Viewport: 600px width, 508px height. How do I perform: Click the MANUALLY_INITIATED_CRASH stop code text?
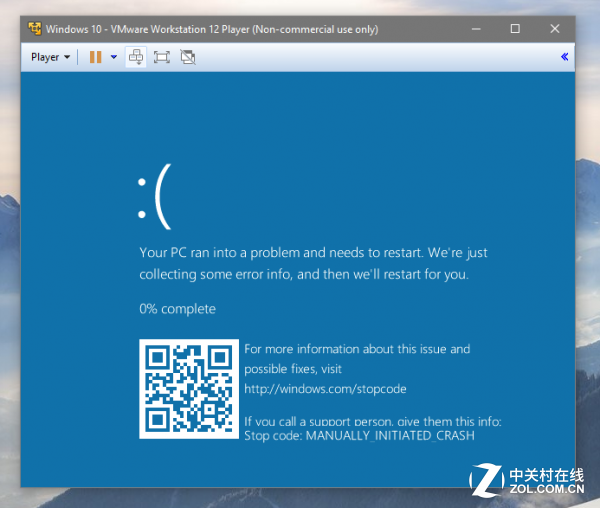tap(390, 436)
